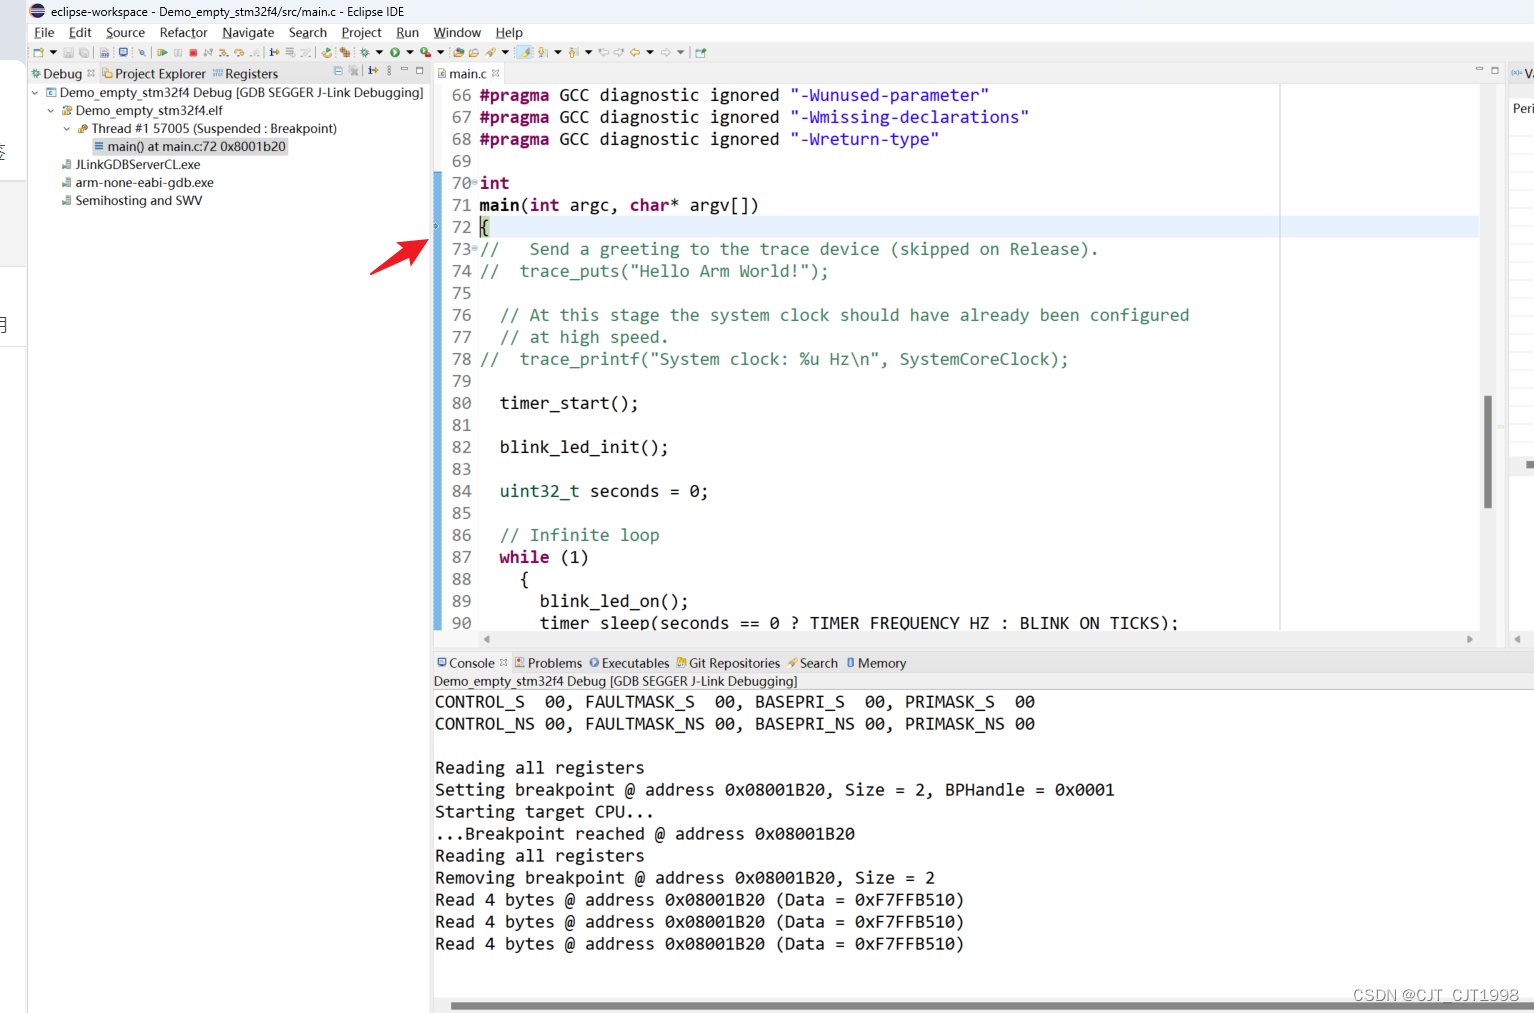
Task: Click the Save toolbar icon
Action: [68, 52]
